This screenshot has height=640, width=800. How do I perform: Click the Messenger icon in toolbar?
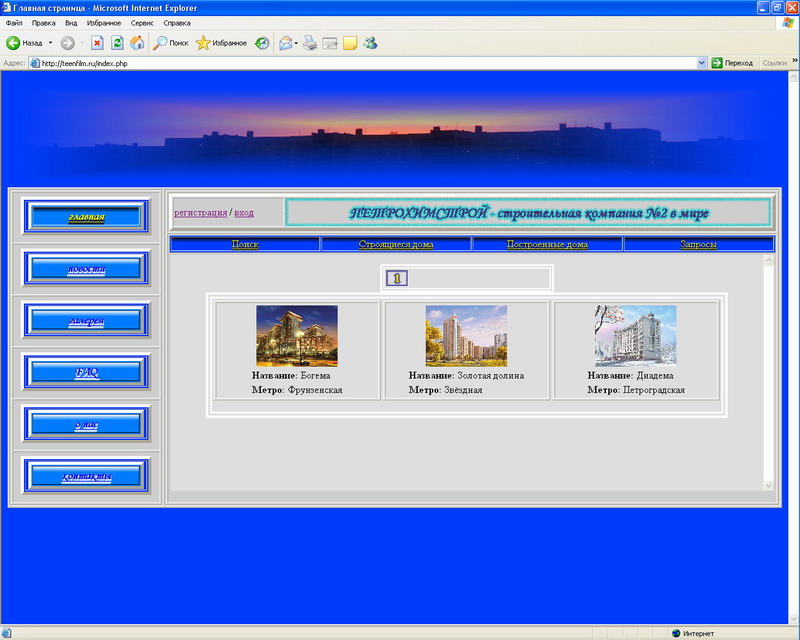(370, 43)
